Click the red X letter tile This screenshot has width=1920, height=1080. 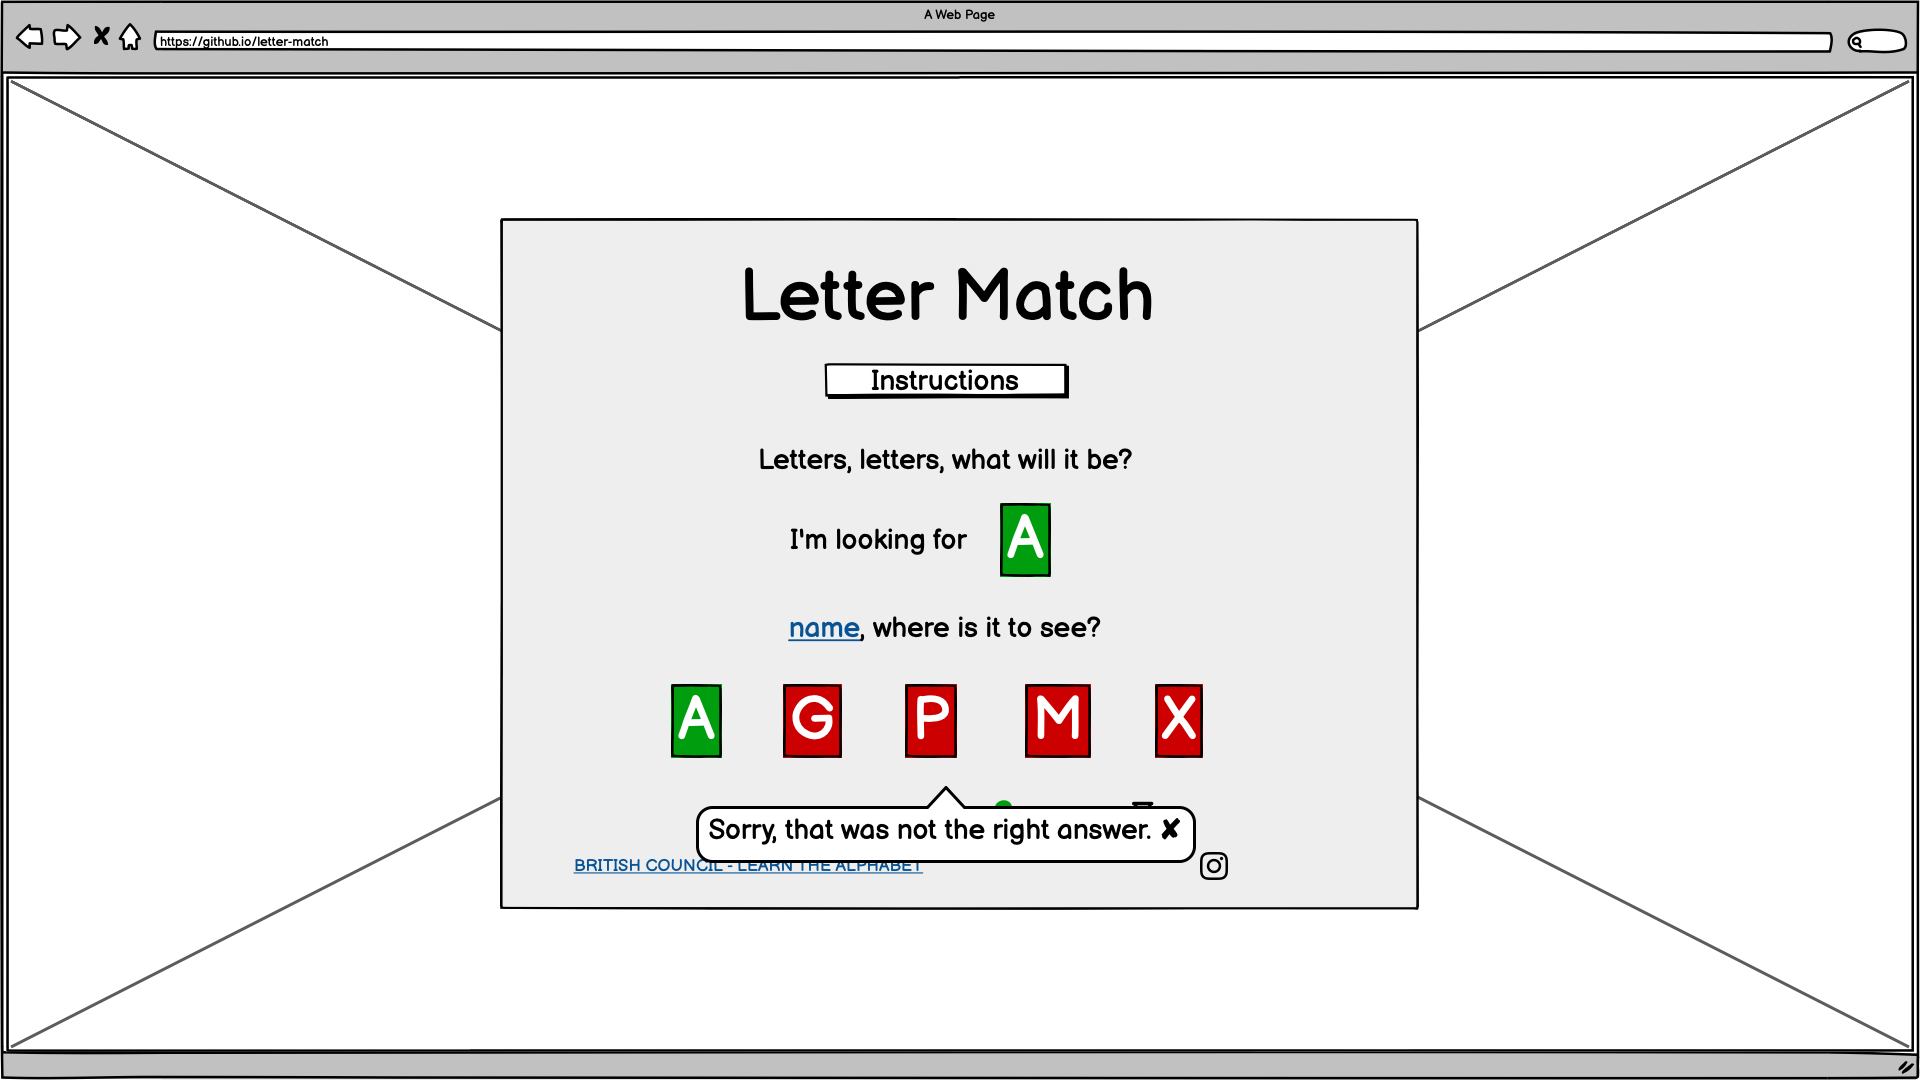1178,719
